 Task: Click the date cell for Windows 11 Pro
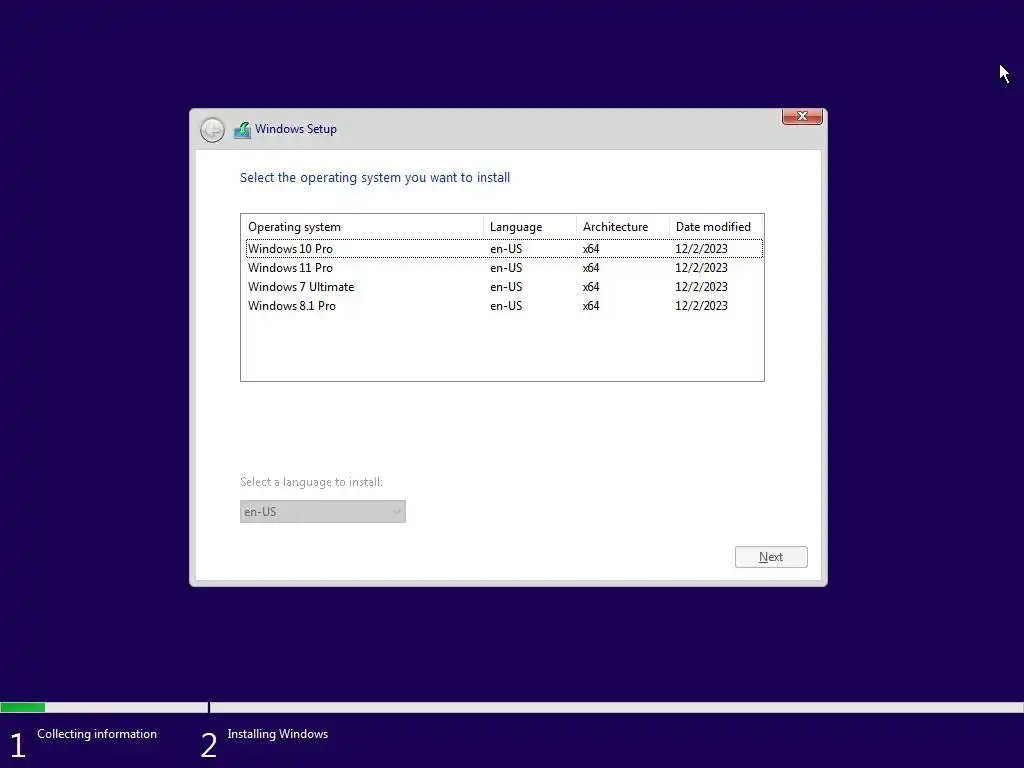click(x=701, y=268)
